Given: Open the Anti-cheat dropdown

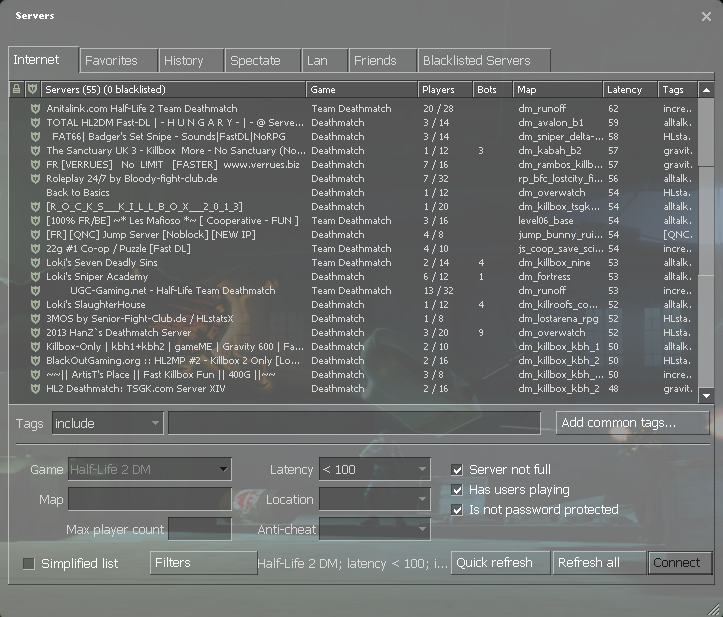Looking at the screenshot, I should (x=374, y=529).
